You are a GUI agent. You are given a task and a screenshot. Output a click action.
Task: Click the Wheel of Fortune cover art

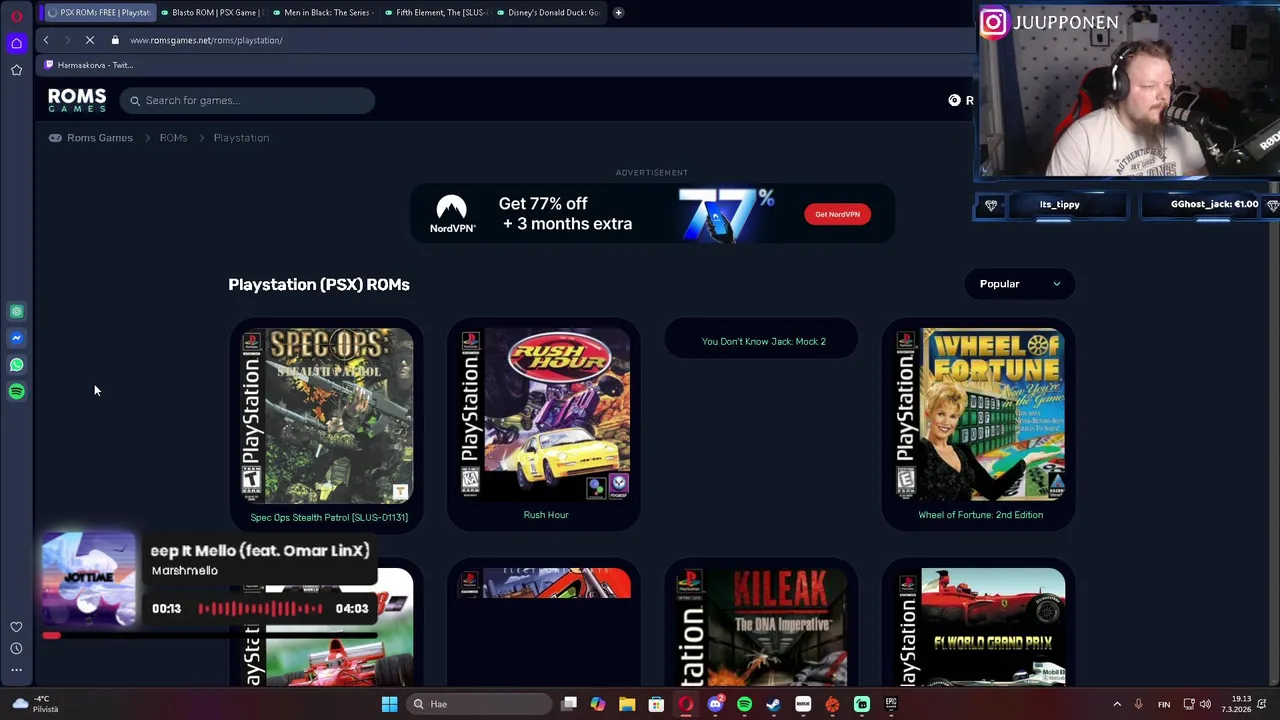[x=980, y=414]
